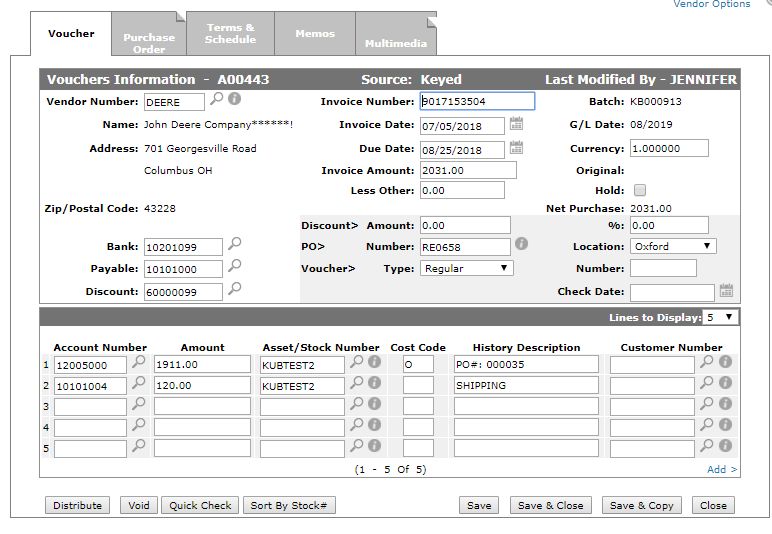This screenshot has width=772, height=534.
Task: Open the Lines to Display dropdown
Action: click(720, 317)
